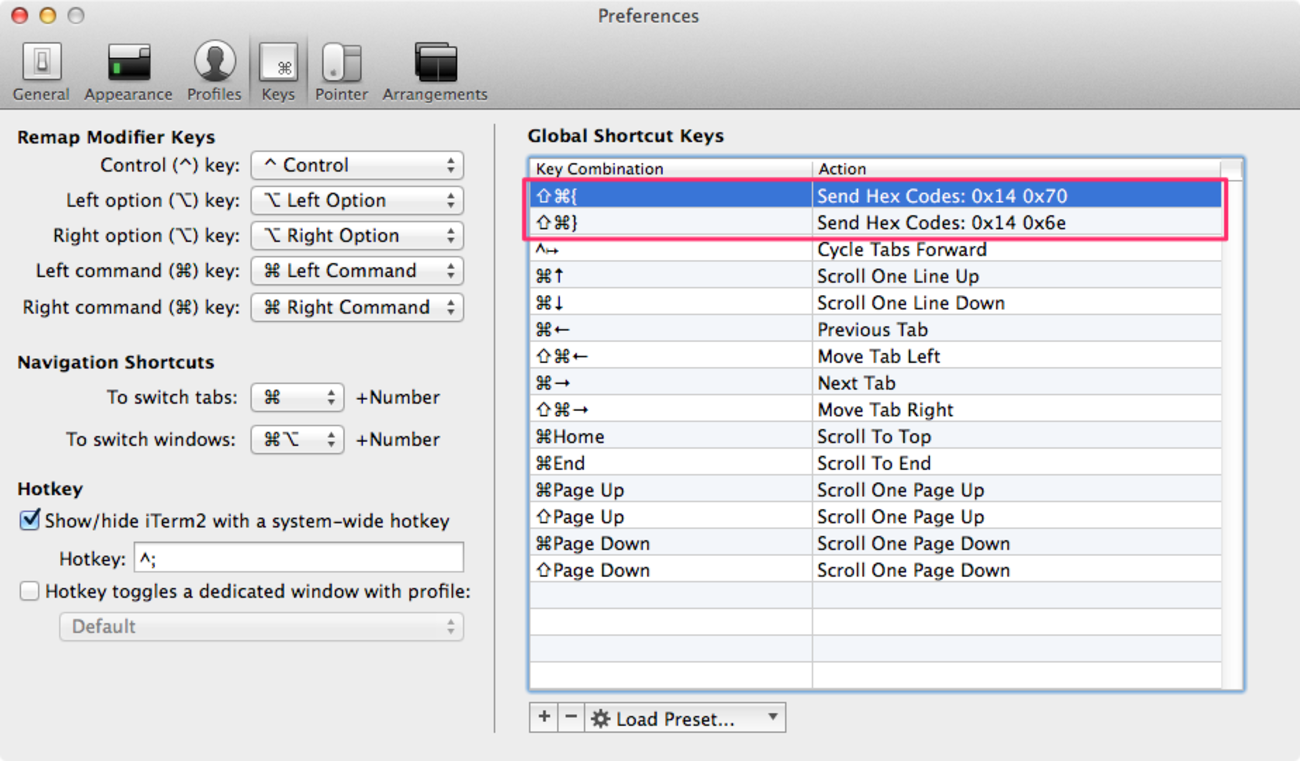Toggle Hotkey toggles a dedicated window checkbox
Viewport: 1300px width, 761px height.
(x=30, y=591)
